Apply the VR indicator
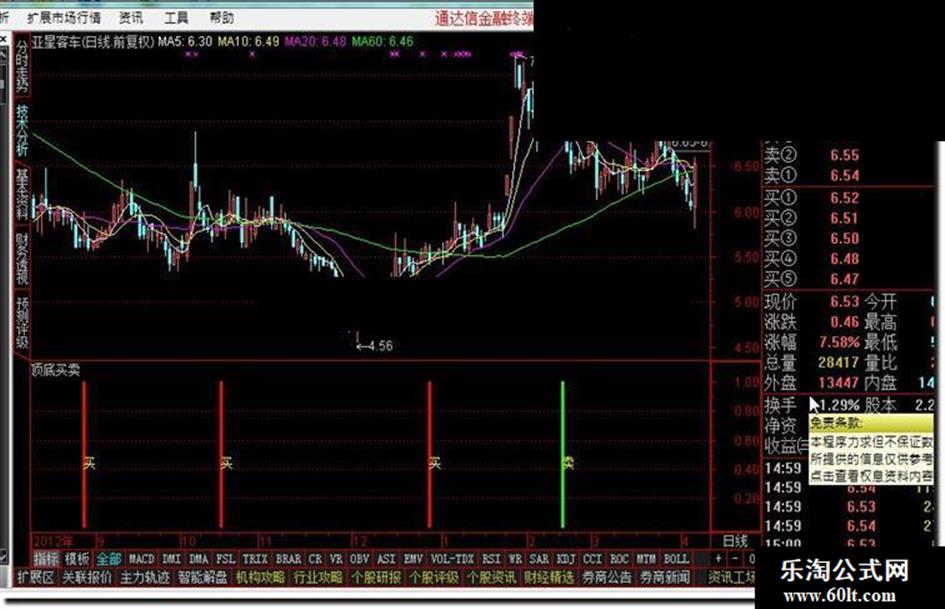Viewport: 945px width, 609px height. pos(336,559)
